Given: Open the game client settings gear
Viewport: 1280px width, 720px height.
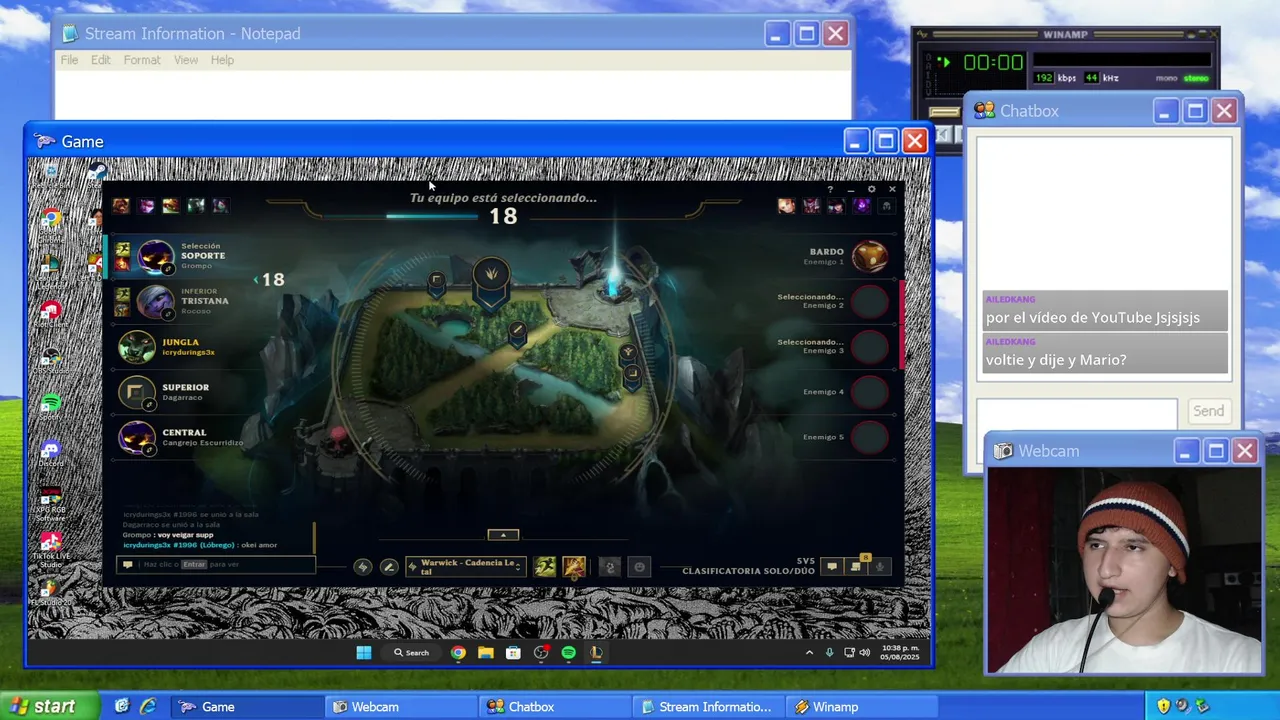Looking at the screenshot, I should pos(871,189).
